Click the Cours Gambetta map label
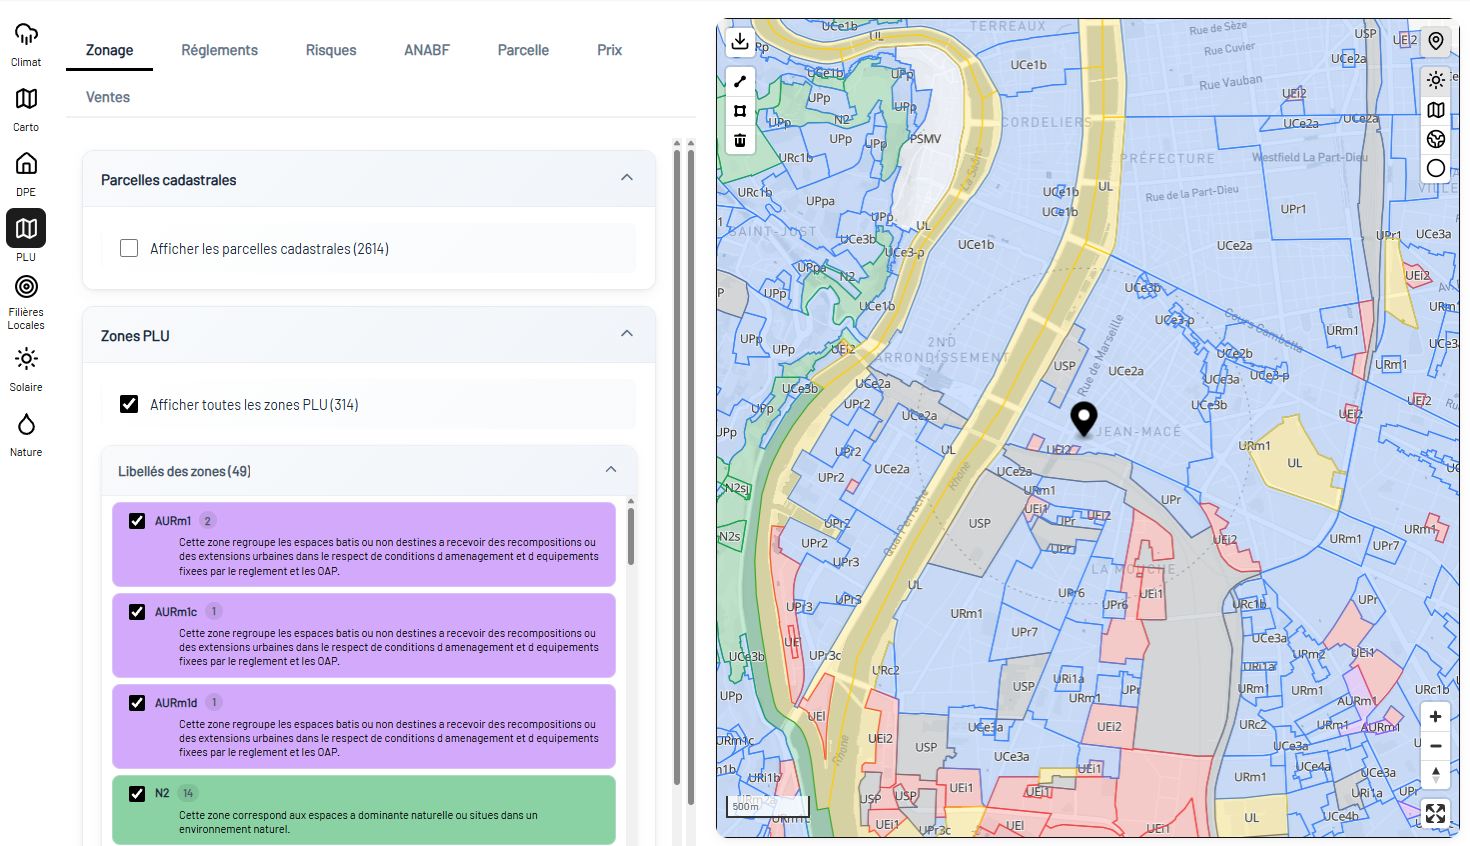 click(x=1264, y=330)
